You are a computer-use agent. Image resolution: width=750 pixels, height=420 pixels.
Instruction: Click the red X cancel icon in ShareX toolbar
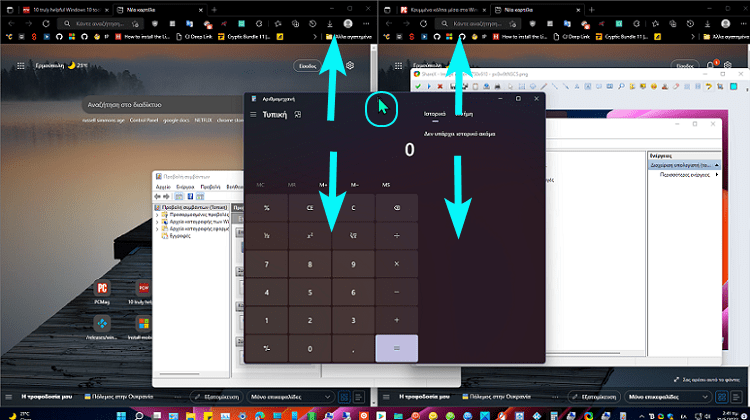pos(440,87)
